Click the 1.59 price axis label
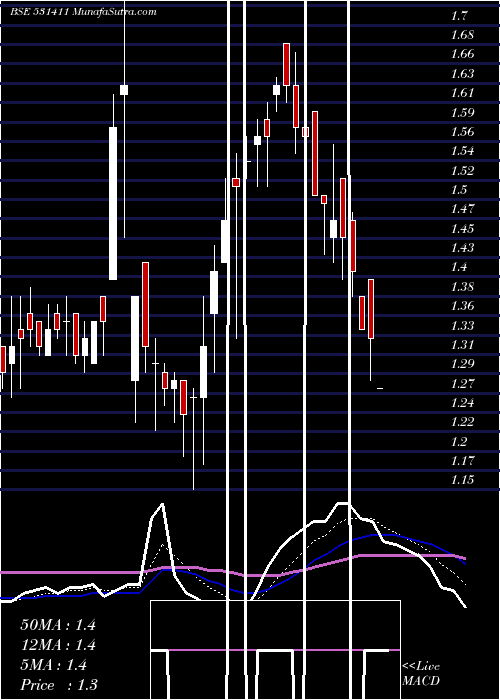The height and width of the screenshot is (700, 500). (462, 112)
